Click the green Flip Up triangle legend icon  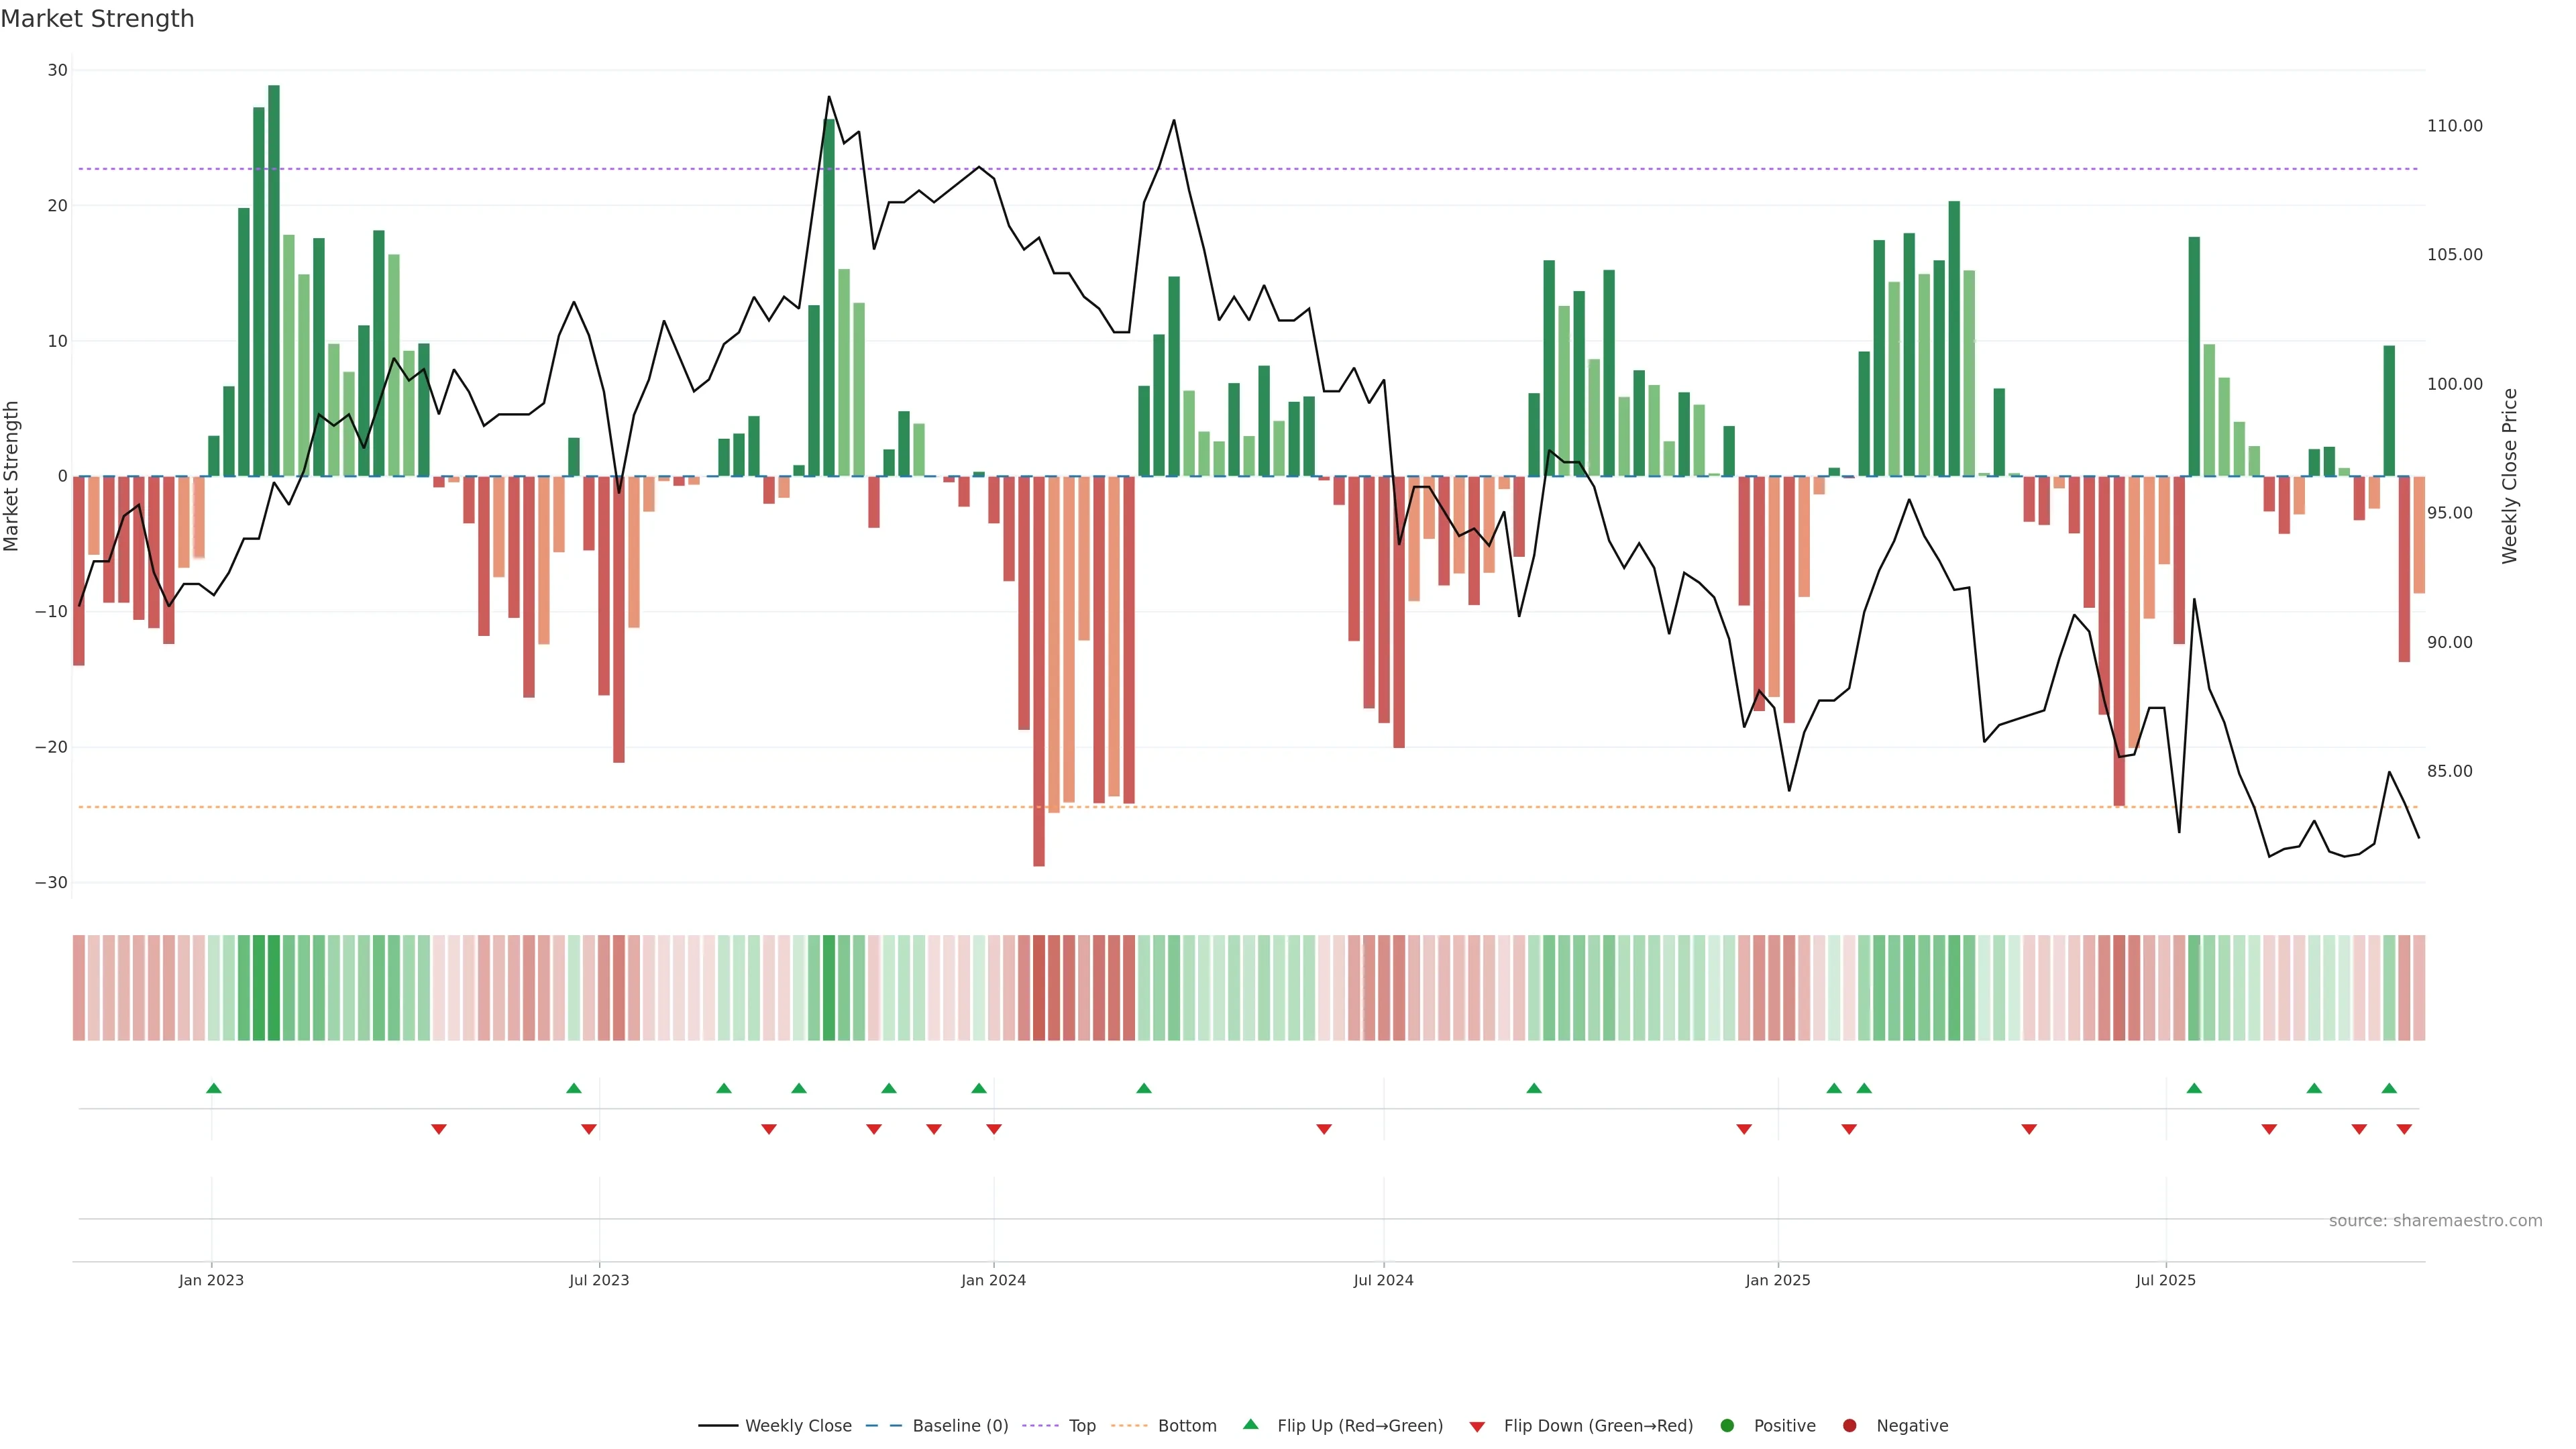[1250, 1424]
